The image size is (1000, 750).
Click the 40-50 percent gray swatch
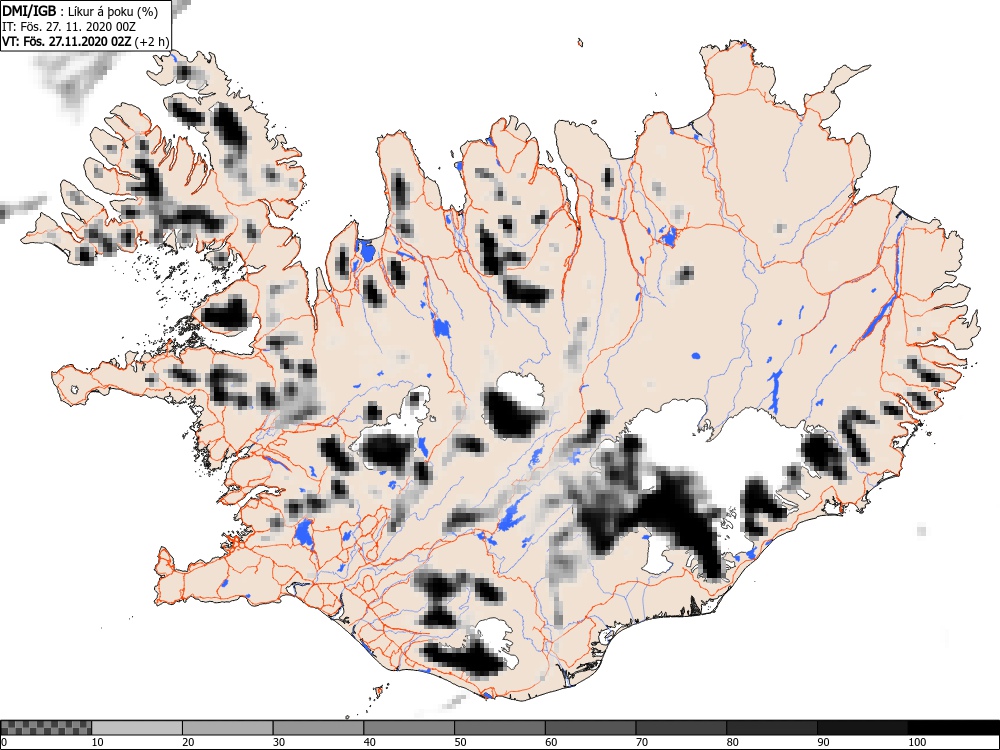(409, 728)
